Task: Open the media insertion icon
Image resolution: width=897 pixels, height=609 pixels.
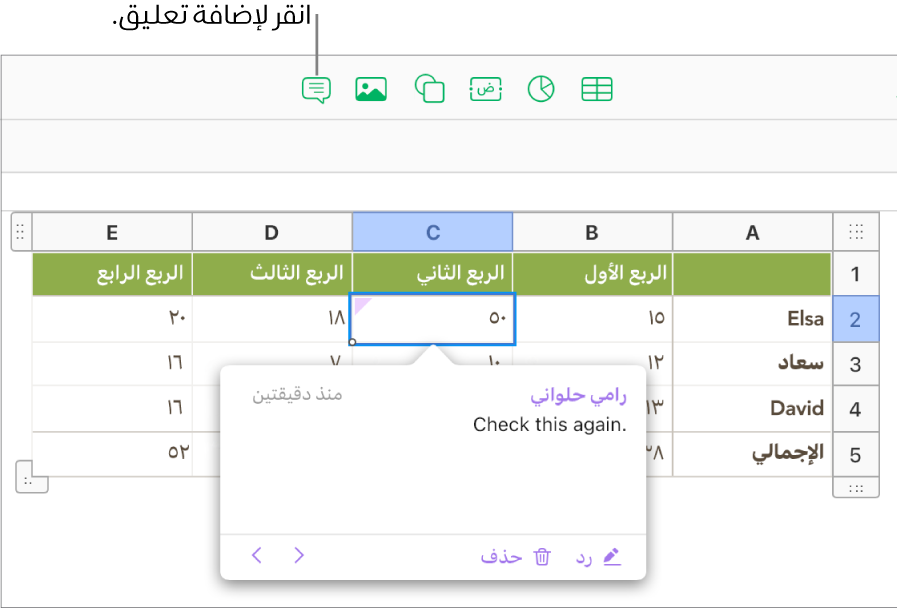Action: 371,88
